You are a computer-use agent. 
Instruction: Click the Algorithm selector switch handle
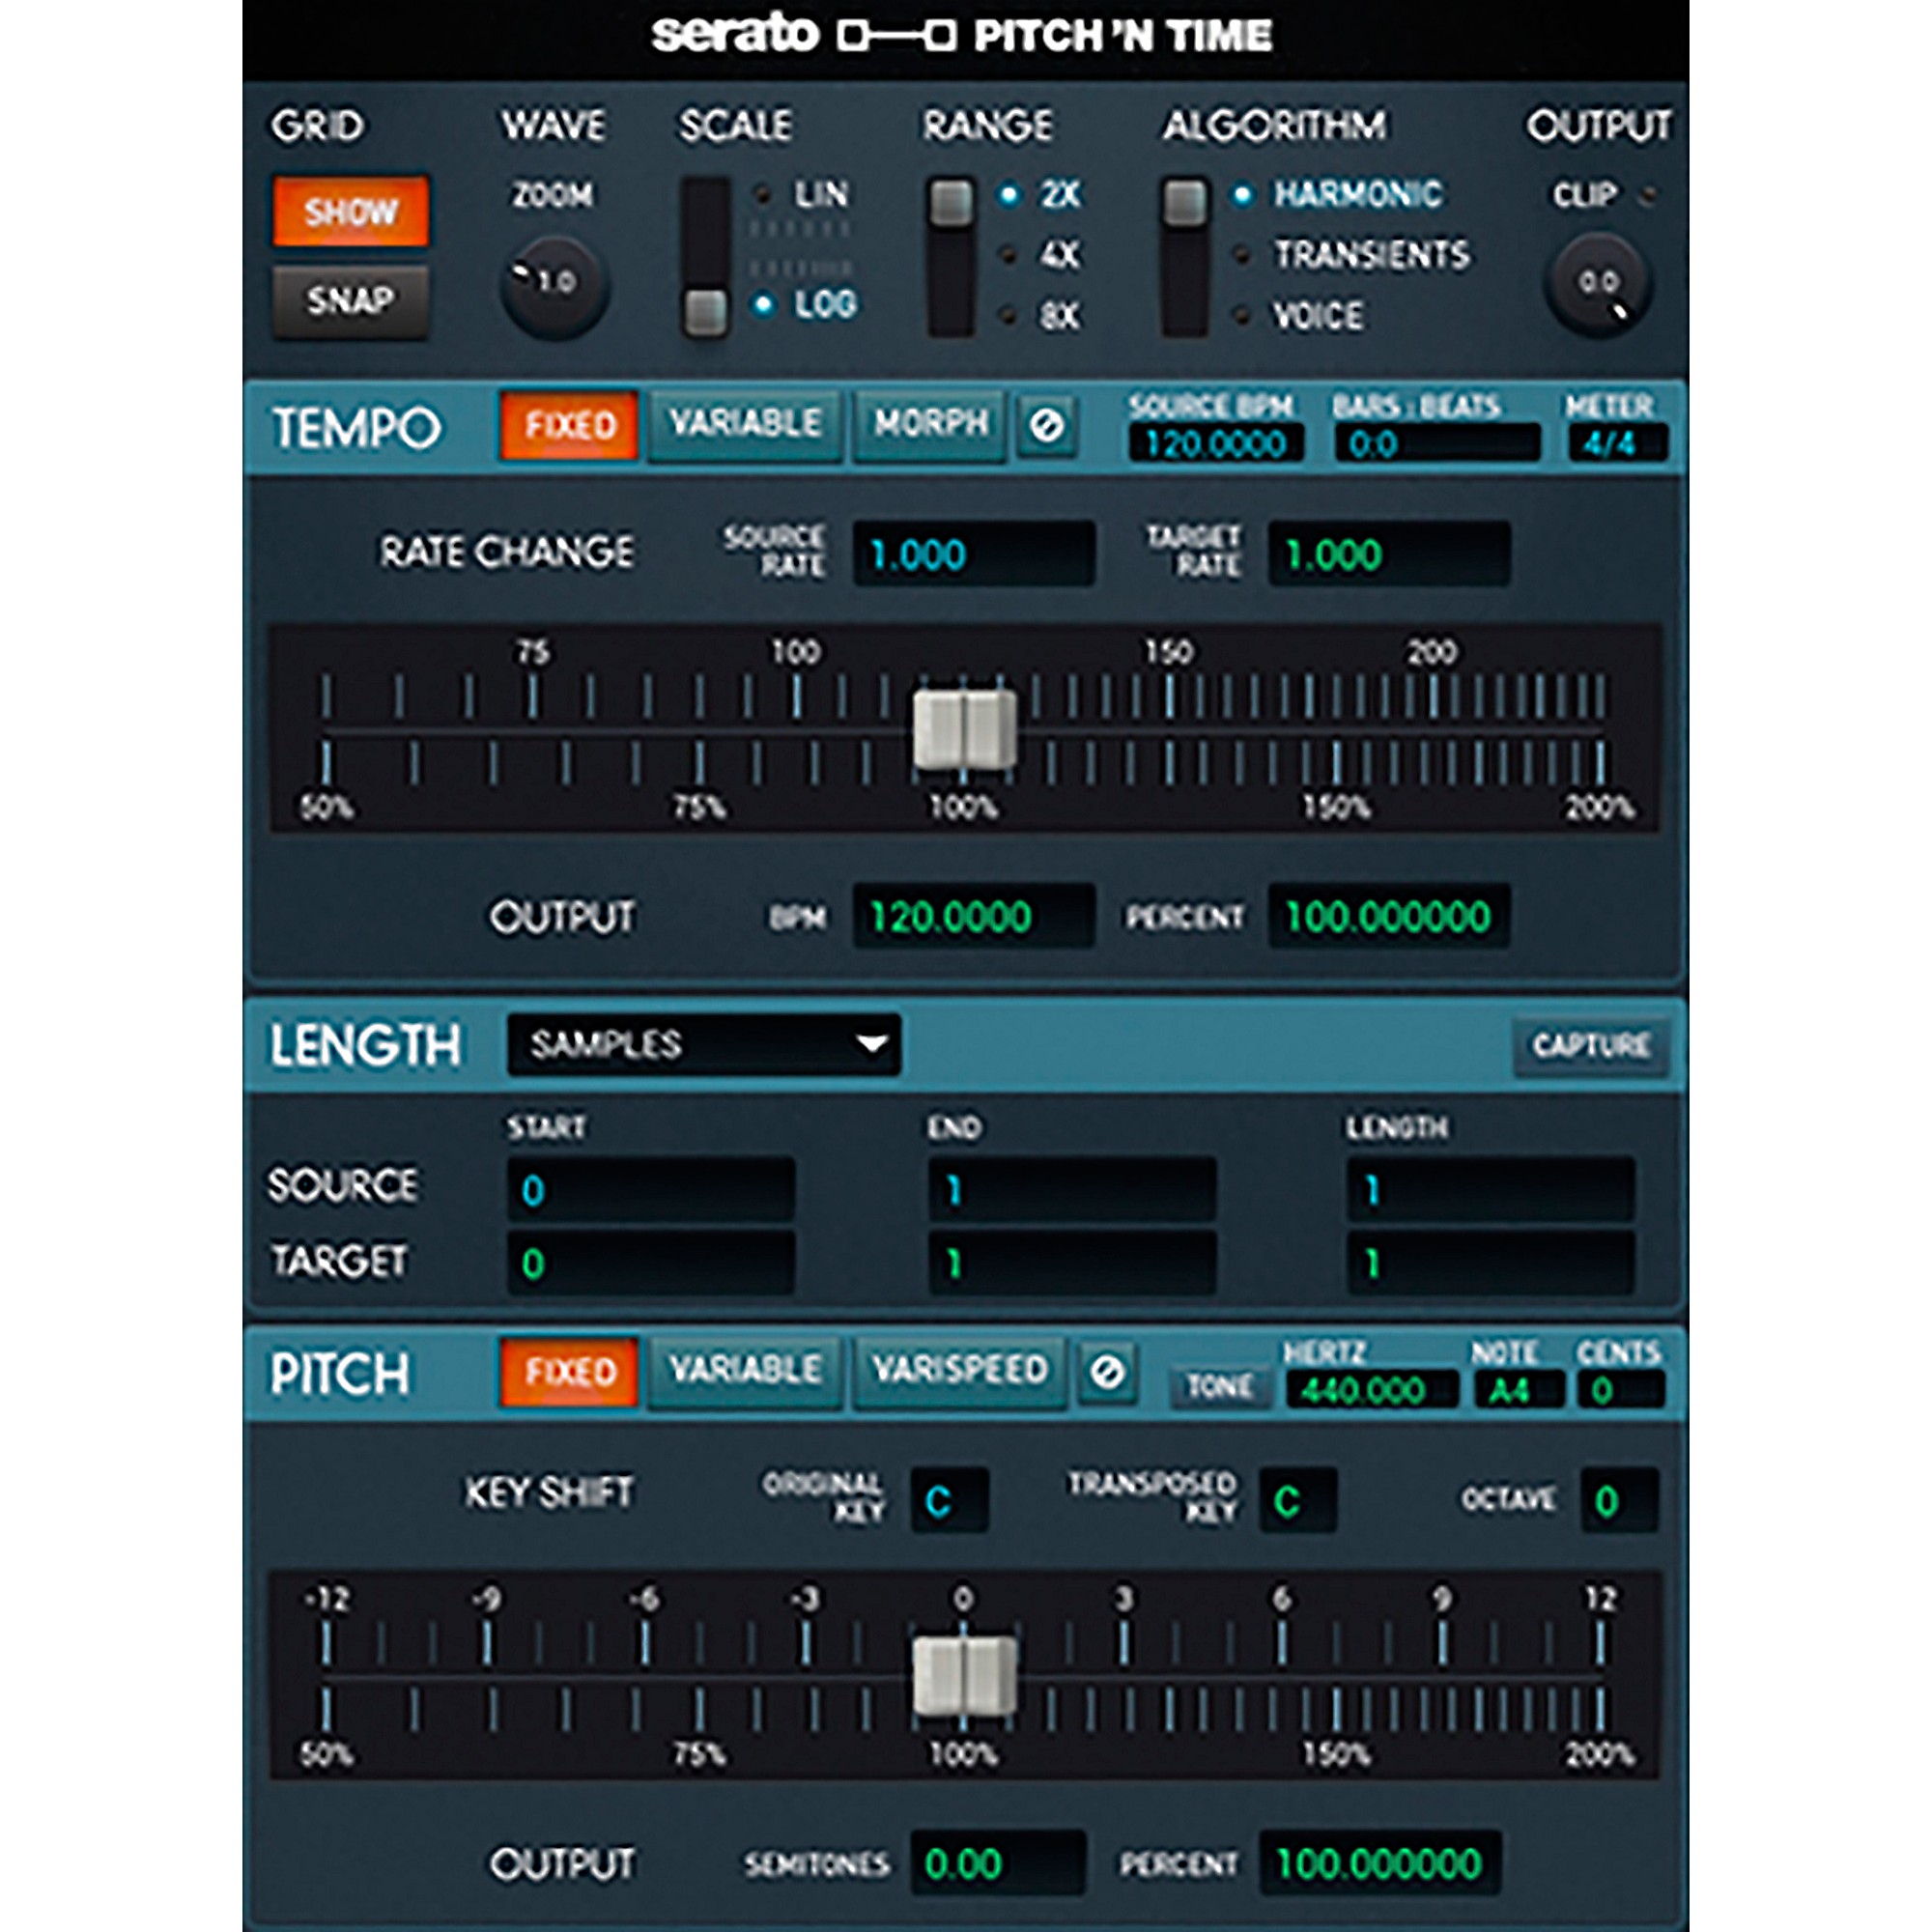(1184, 202)
